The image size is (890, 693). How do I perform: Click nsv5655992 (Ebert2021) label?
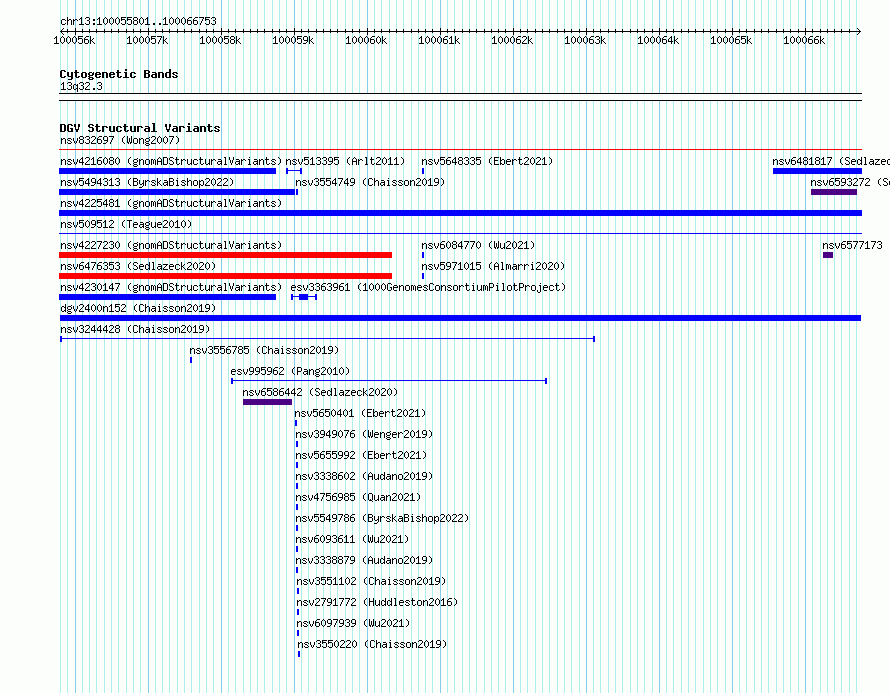(361, 455)
